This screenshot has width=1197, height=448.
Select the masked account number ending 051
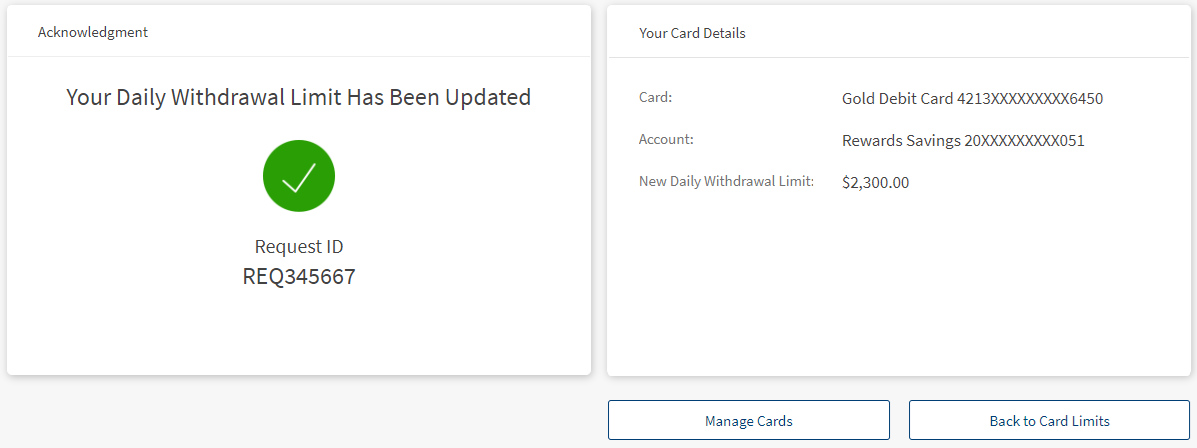click(1024, 141)
